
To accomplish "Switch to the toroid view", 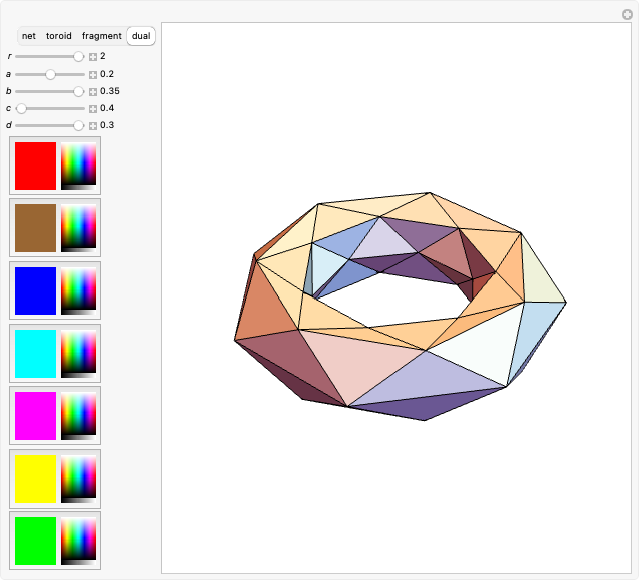I will pos(59,36).
